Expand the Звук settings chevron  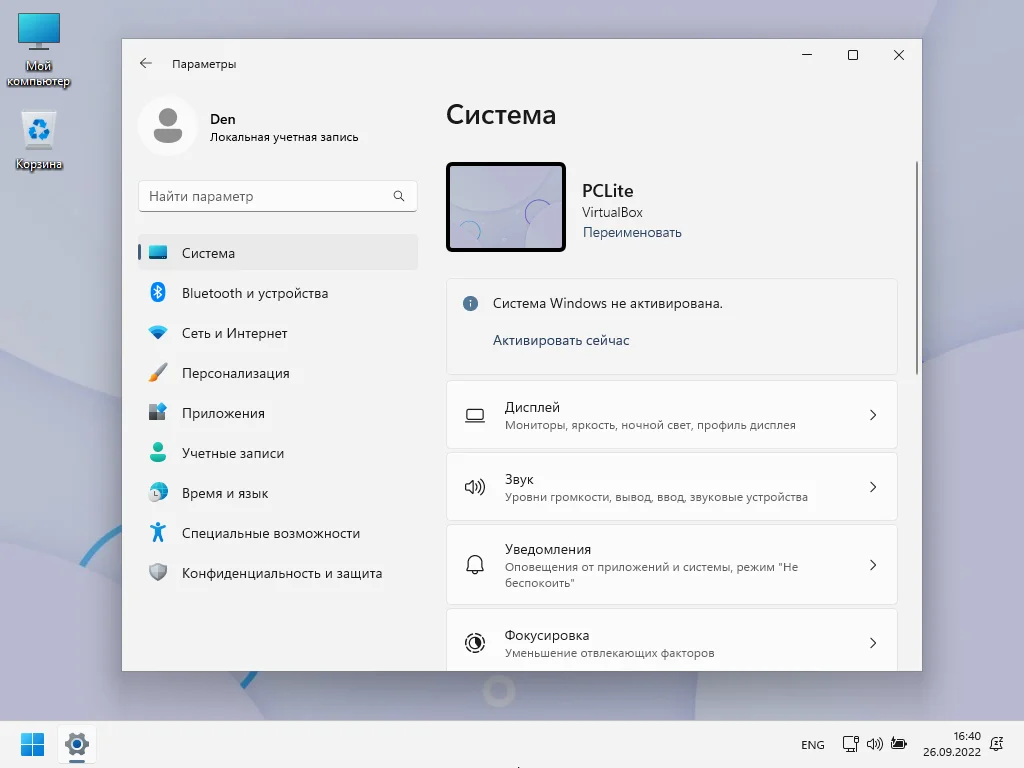(873, 487)
